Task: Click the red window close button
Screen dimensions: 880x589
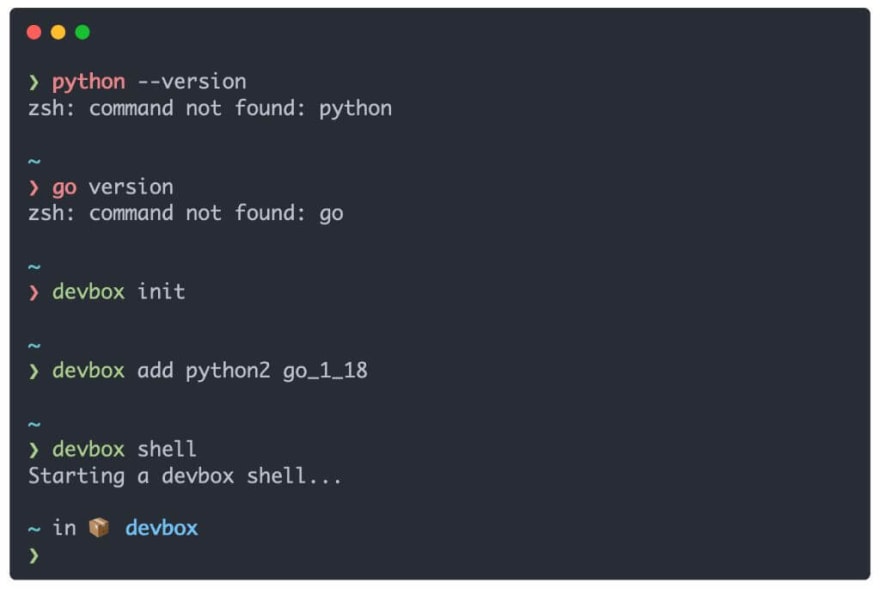Action: click(34, 32)
